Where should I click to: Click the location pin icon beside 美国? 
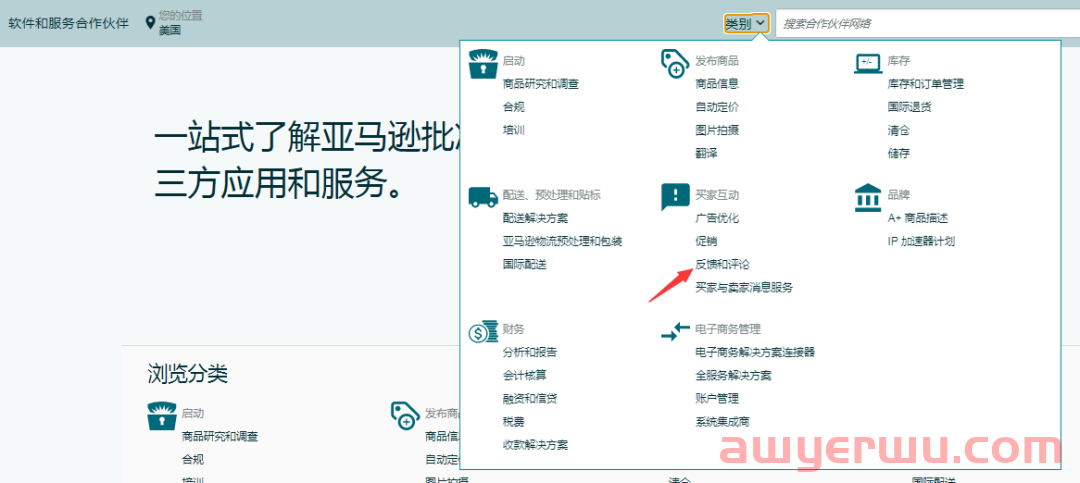150,23
